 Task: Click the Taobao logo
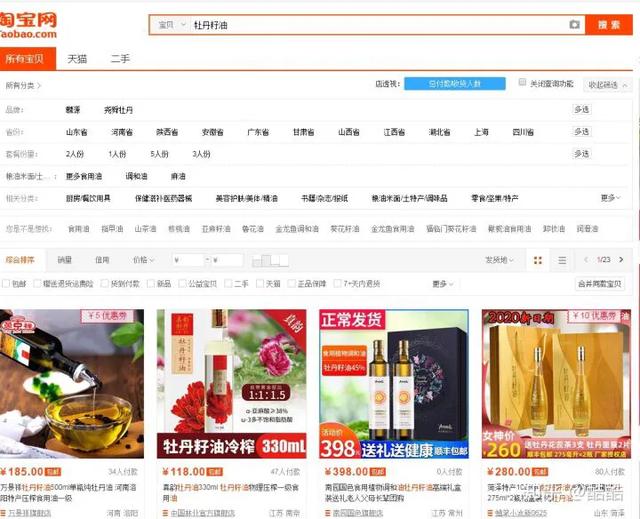(29, 24)
